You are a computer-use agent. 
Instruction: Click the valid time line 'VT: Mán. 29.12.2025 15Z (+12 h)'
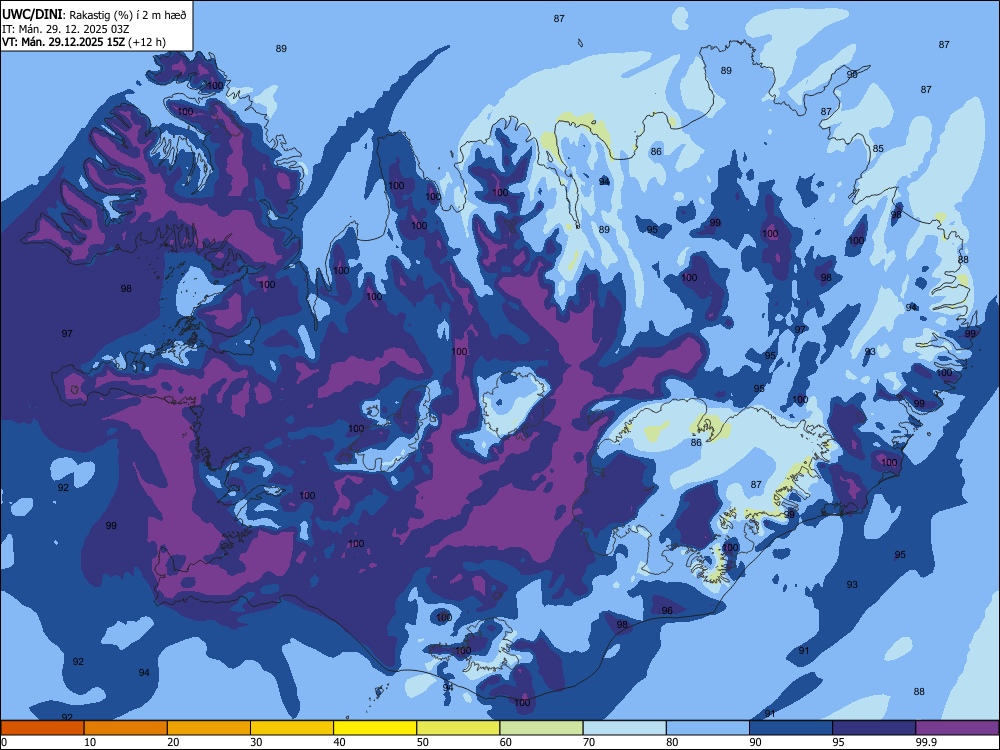[x=84, y=42]
